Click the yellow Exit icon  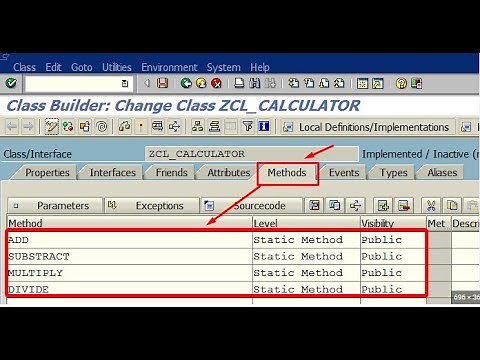click(201, 83)
